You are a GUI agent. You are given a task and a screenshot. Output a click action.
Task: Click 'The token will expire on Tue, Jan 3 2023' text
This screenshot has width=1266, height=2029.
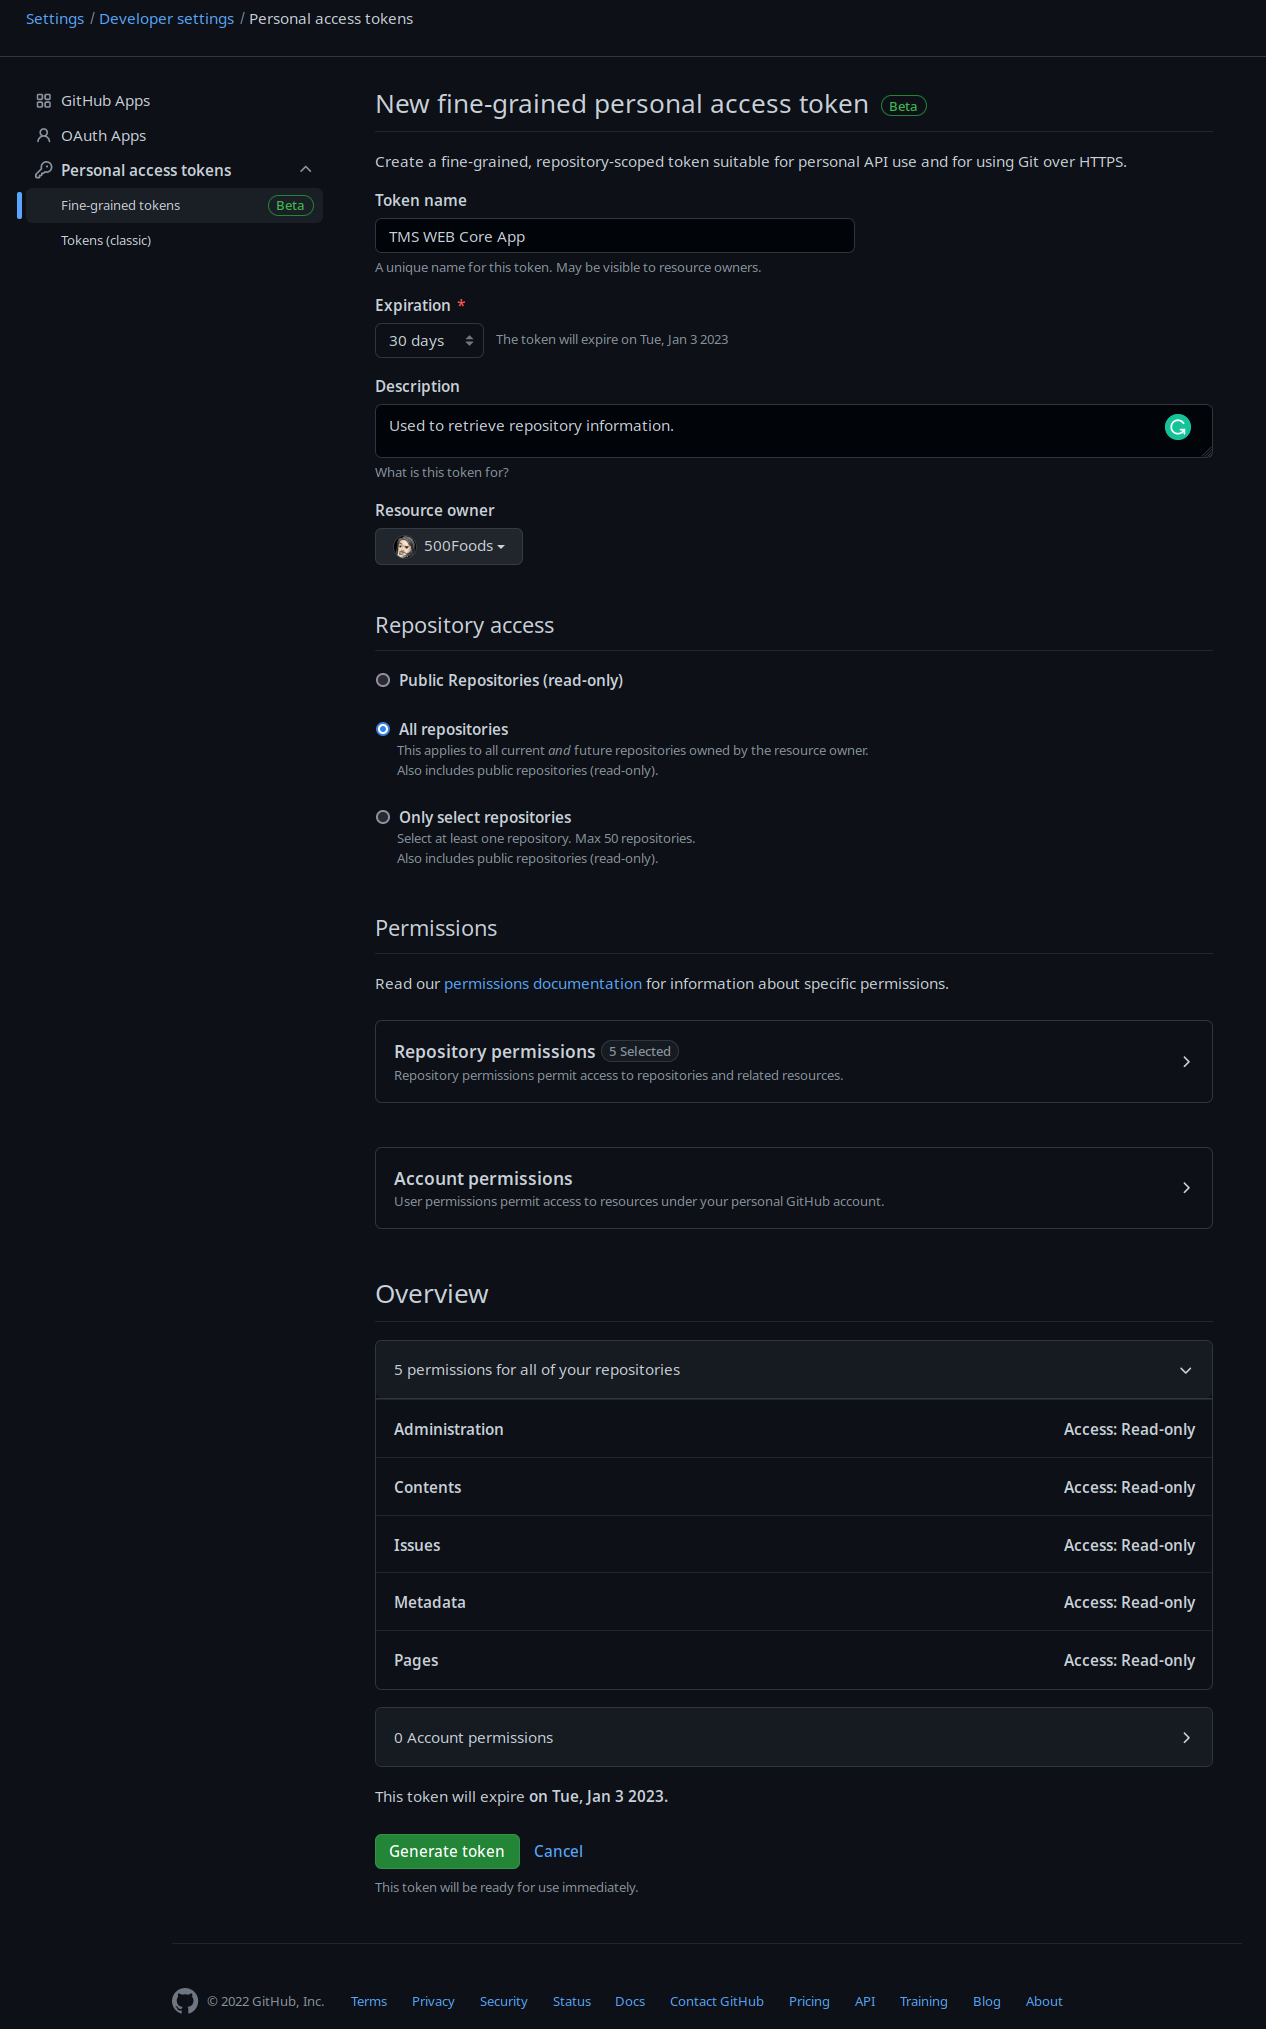(612, 340)
